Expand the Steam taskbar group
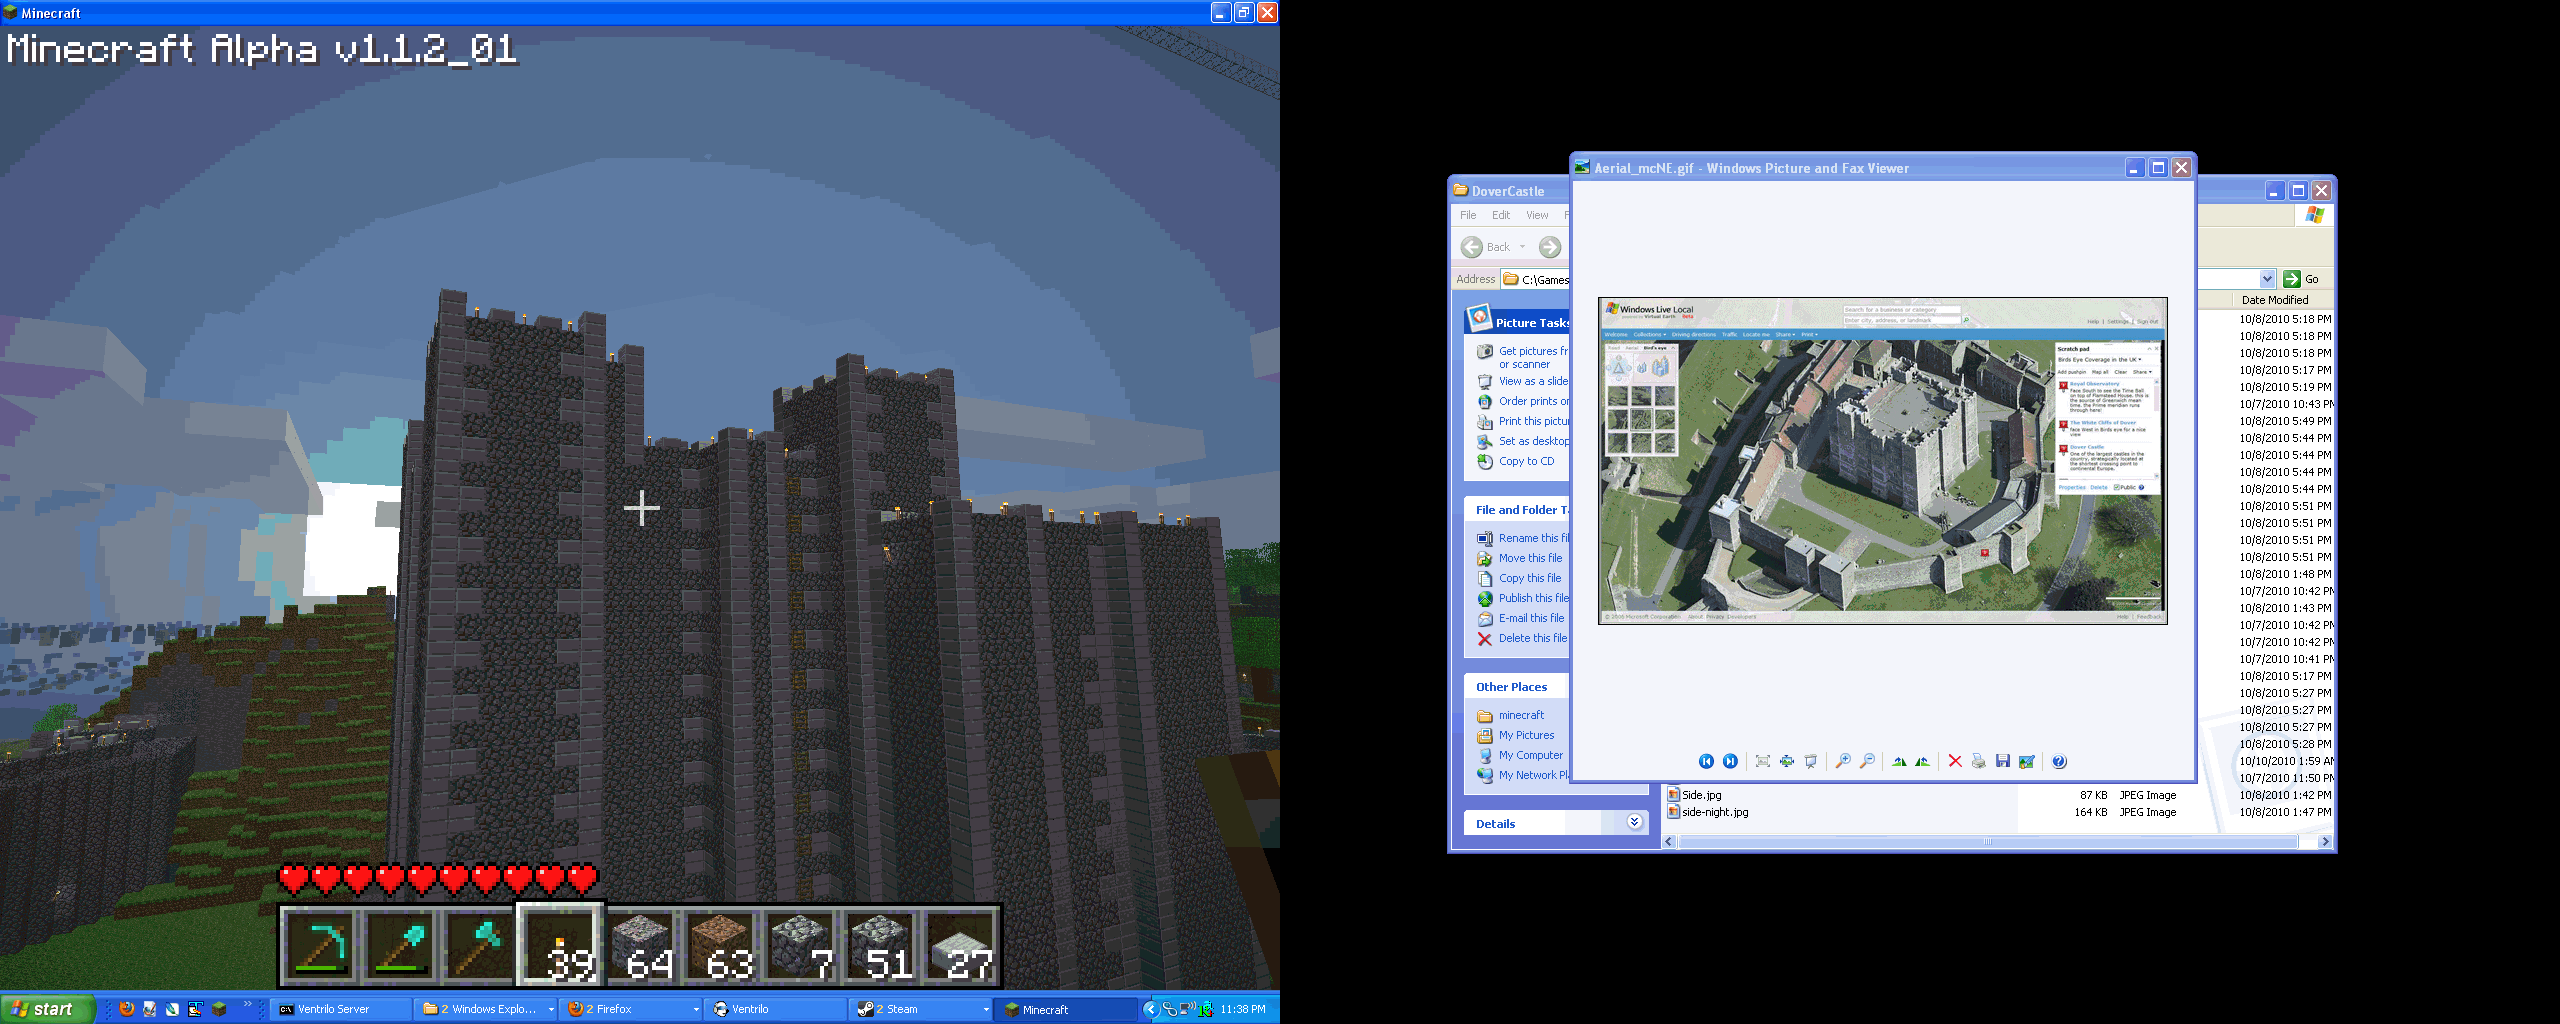This screenshot has width=2560, height=1024. coord(986,1009)
